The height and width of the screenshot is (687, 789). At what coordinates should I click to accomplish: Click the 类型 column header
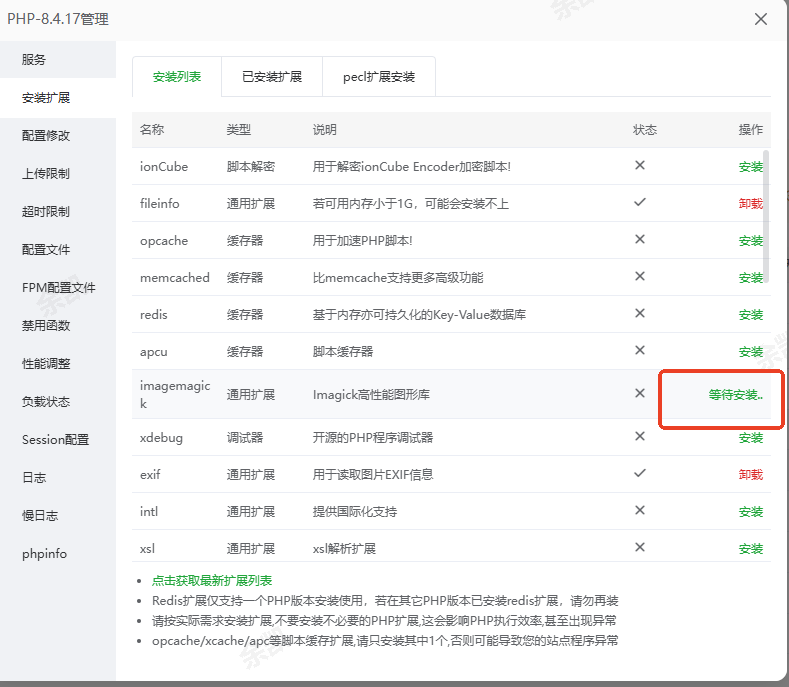click(239, 130)
